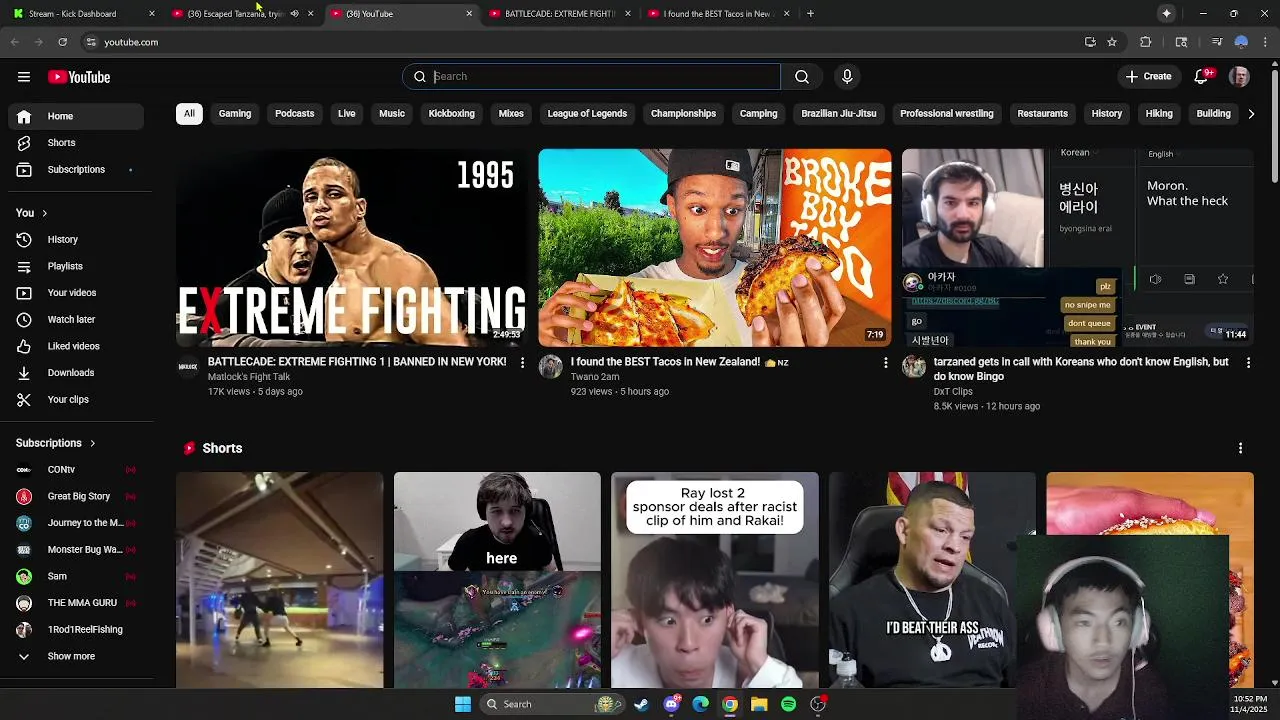Screen dimensions: 1280x720
Task: Select the Professional wrestling chip
Action: point(947,114)
